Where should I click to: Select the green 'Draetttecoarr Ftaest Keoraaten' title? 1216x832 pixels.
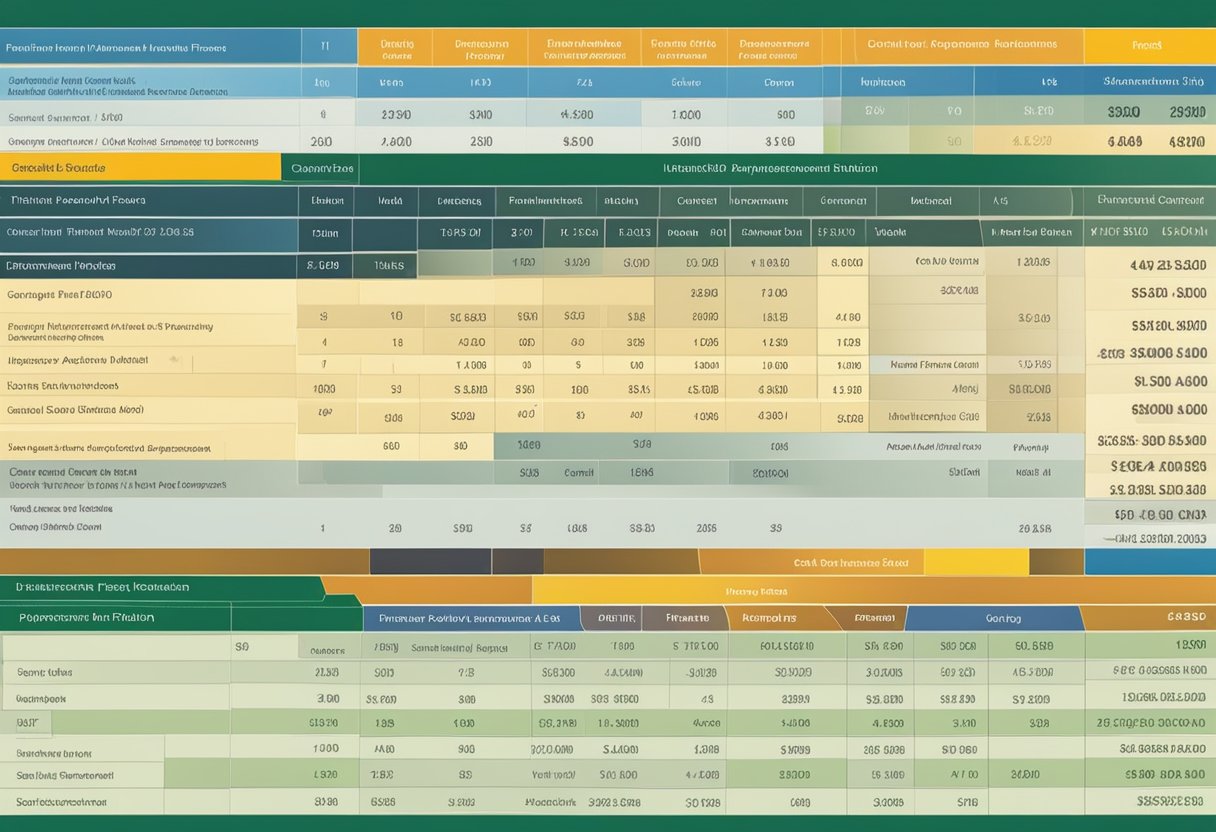[160, 588]
